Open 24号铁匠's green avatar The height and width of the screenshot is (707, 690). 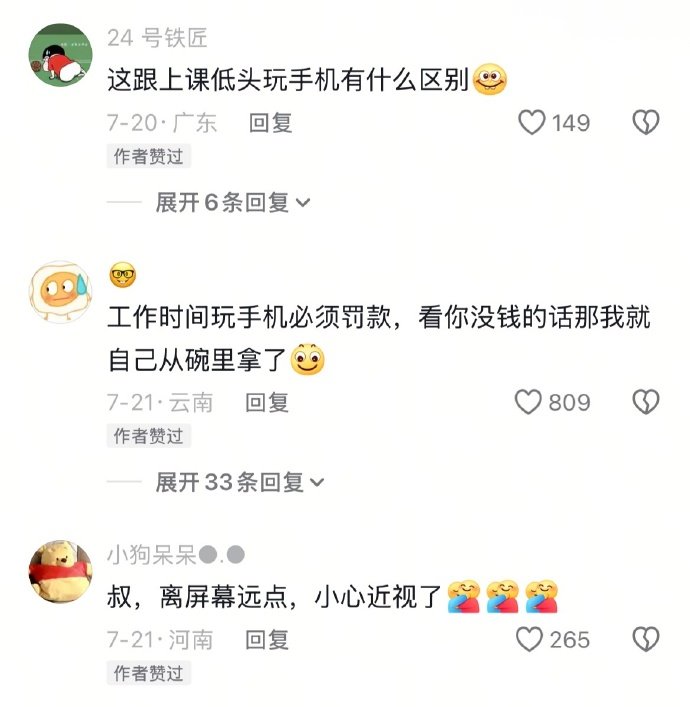[x=61, y=55]
